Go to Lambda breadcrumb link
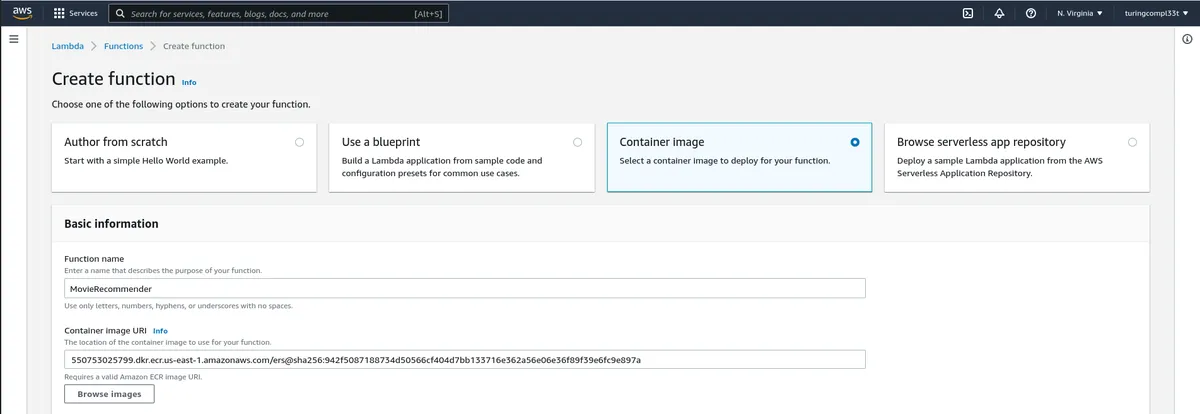 67,46
